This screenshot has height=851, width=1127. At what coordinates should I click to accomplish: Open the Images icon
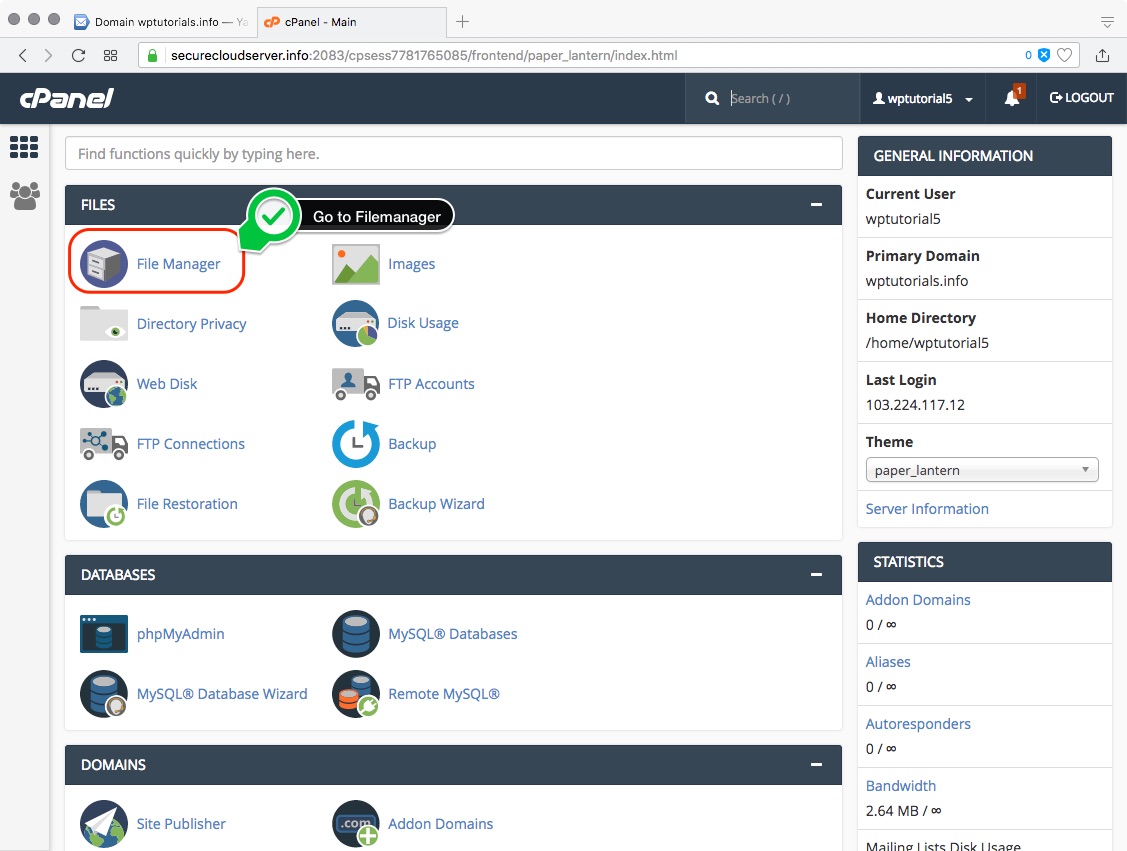[355, 264]
